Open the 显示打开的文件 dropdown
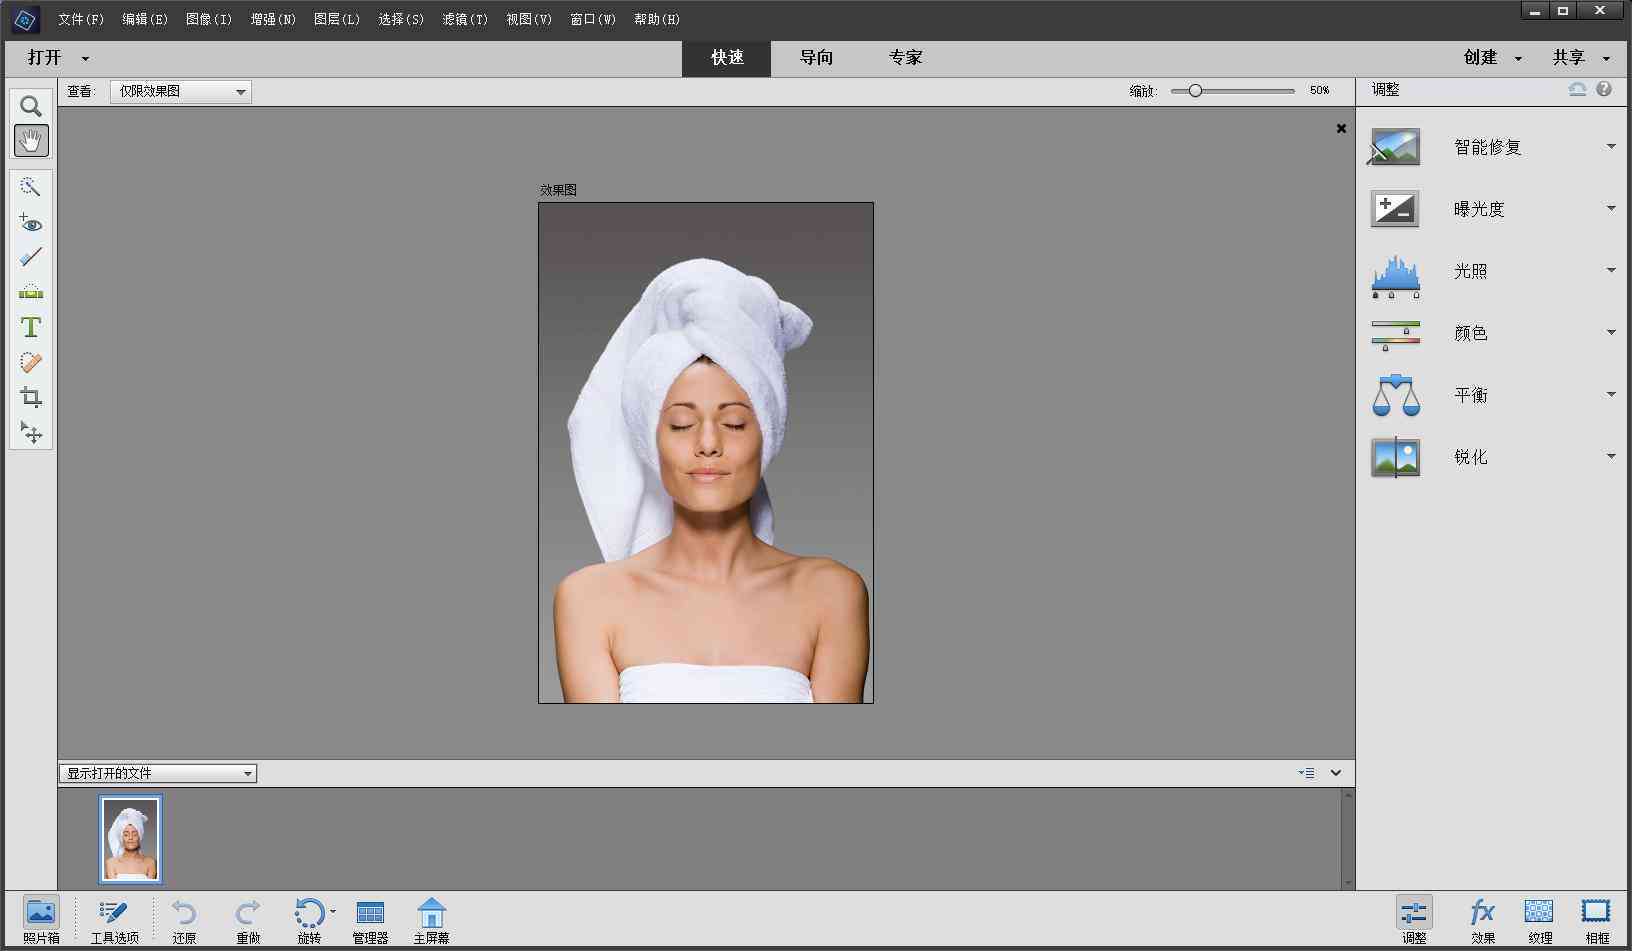Image resolution: width=1632 pixels, height=951 pixels. 158,773
